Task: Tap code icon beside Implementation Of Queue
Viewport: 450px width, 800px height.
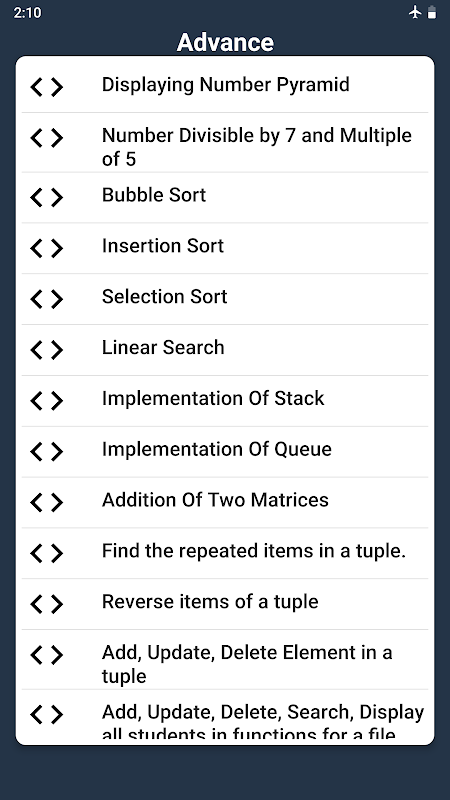Action: point(46,452)
